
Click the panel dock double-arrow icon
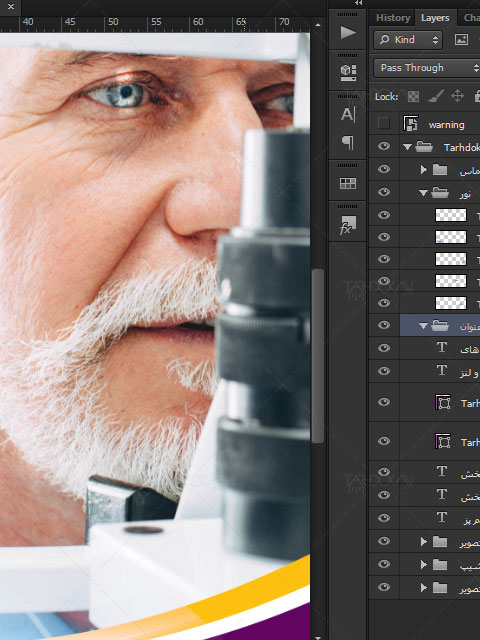(358, 3)
